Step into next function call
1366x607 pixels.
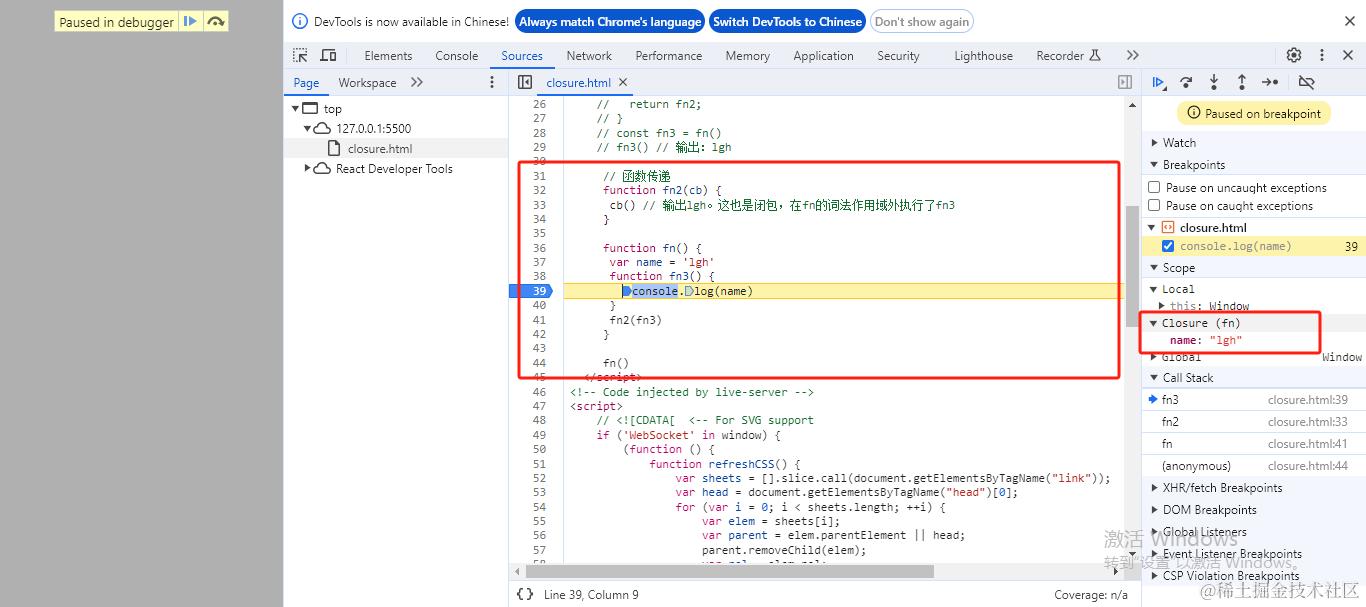1214,82
